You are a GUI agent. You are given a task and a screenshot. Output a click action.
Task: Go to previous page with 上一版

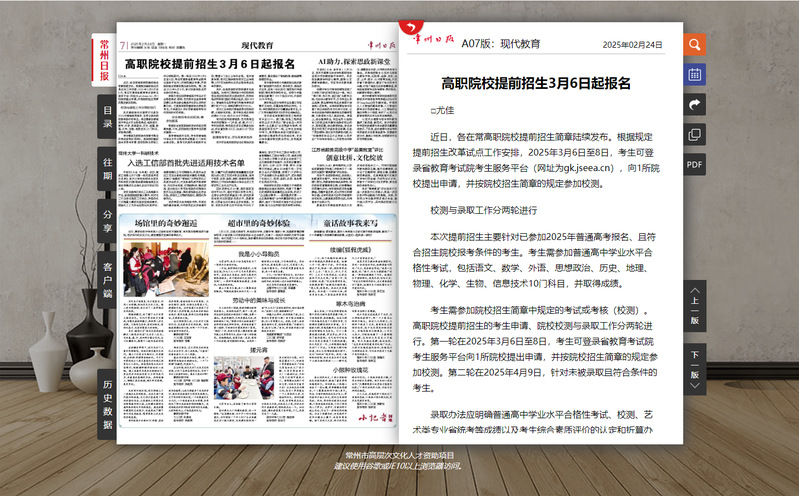tap(694, 304)
